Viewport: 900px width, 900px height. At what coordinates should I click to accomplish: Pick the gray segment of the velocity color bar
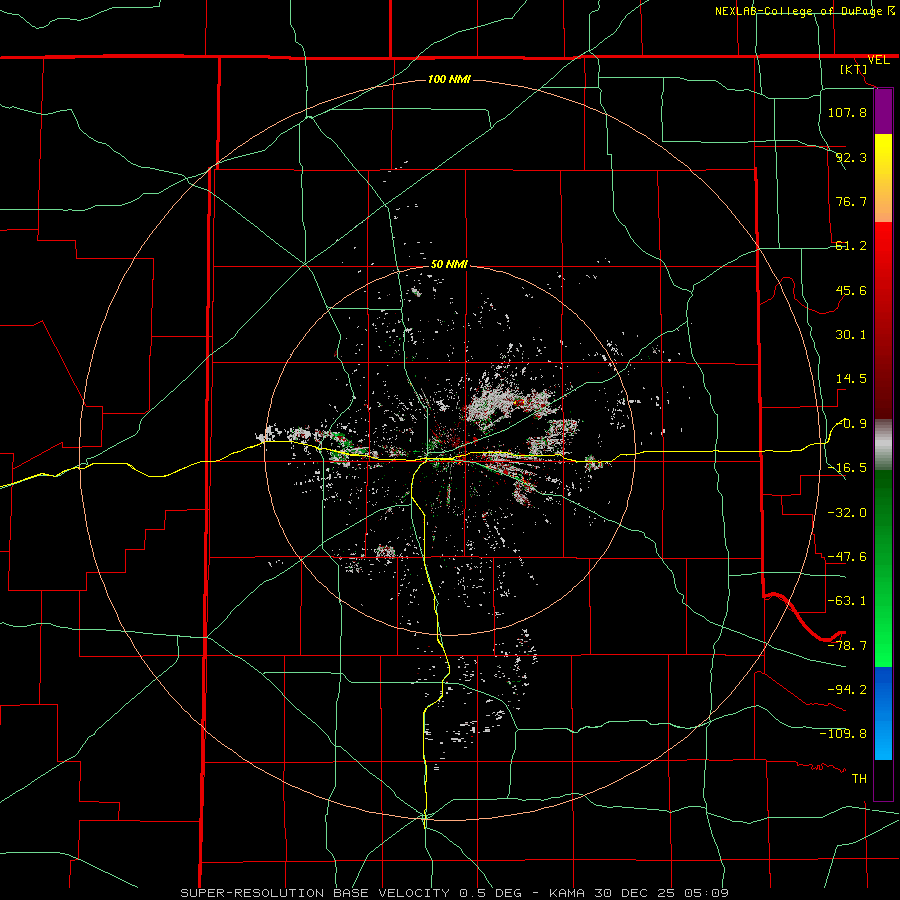tap(883, 444)
